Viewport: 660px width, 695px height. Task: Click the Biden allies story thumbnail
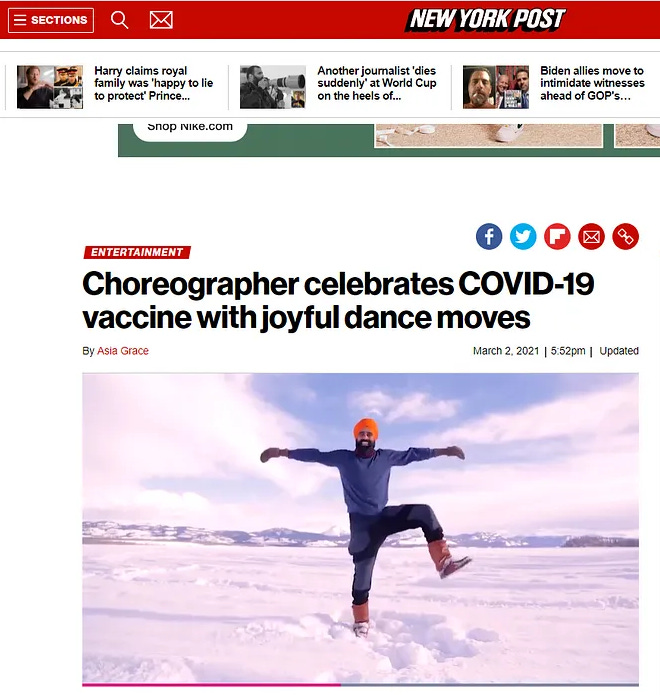click(x=496, y=87)
